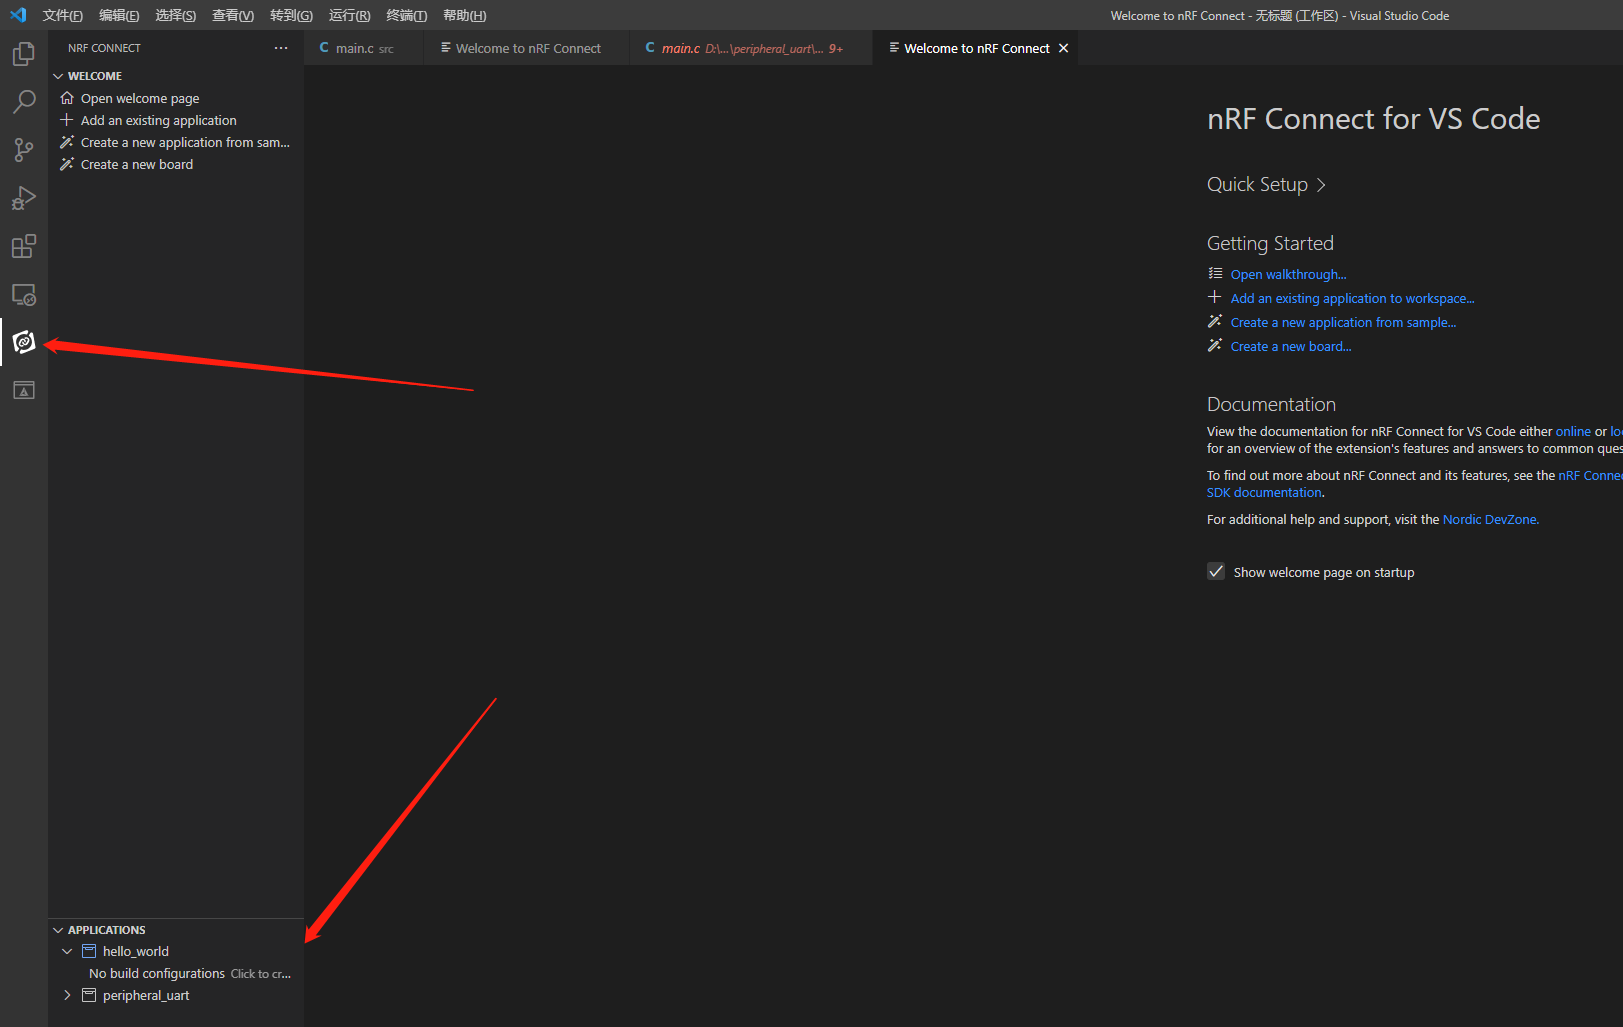Open the Search view in activity bar
The width and height of the screenshot is (1623, 1027).
coord(24,102)
